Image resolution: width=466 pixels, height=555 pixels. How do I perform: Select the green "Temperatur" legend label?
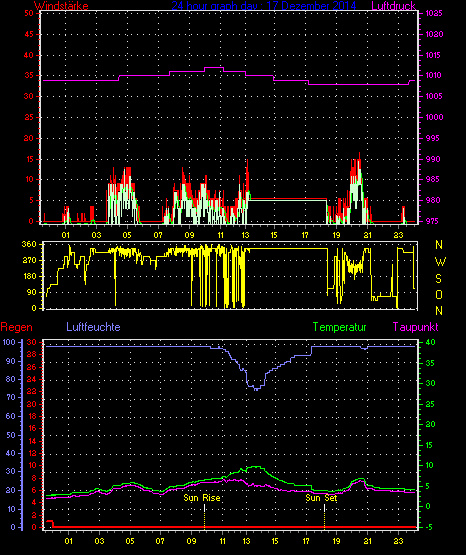click(339, 327)
